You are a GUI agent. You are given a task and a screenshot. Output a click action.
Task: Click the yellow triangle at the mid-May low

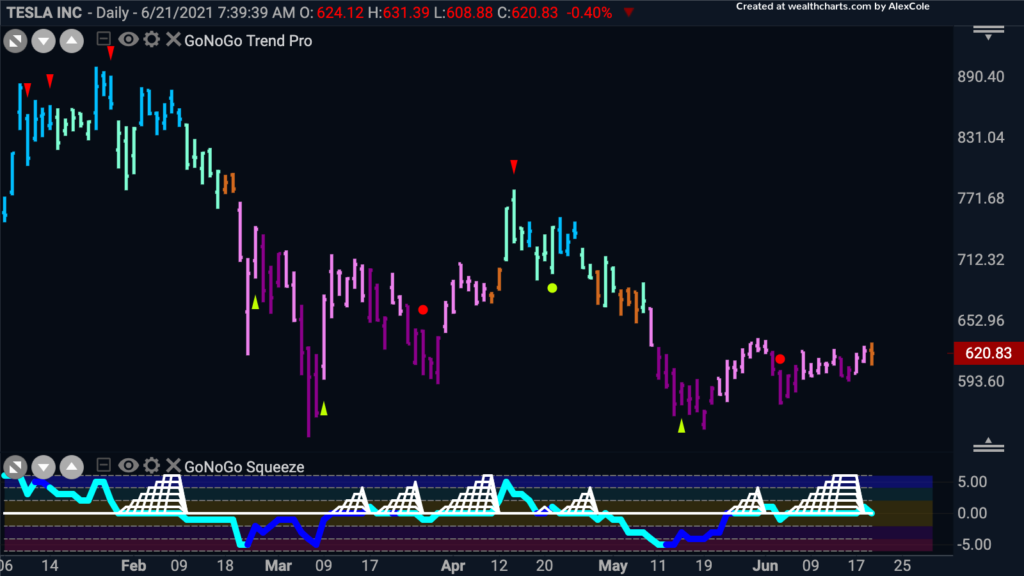[681, 426]
